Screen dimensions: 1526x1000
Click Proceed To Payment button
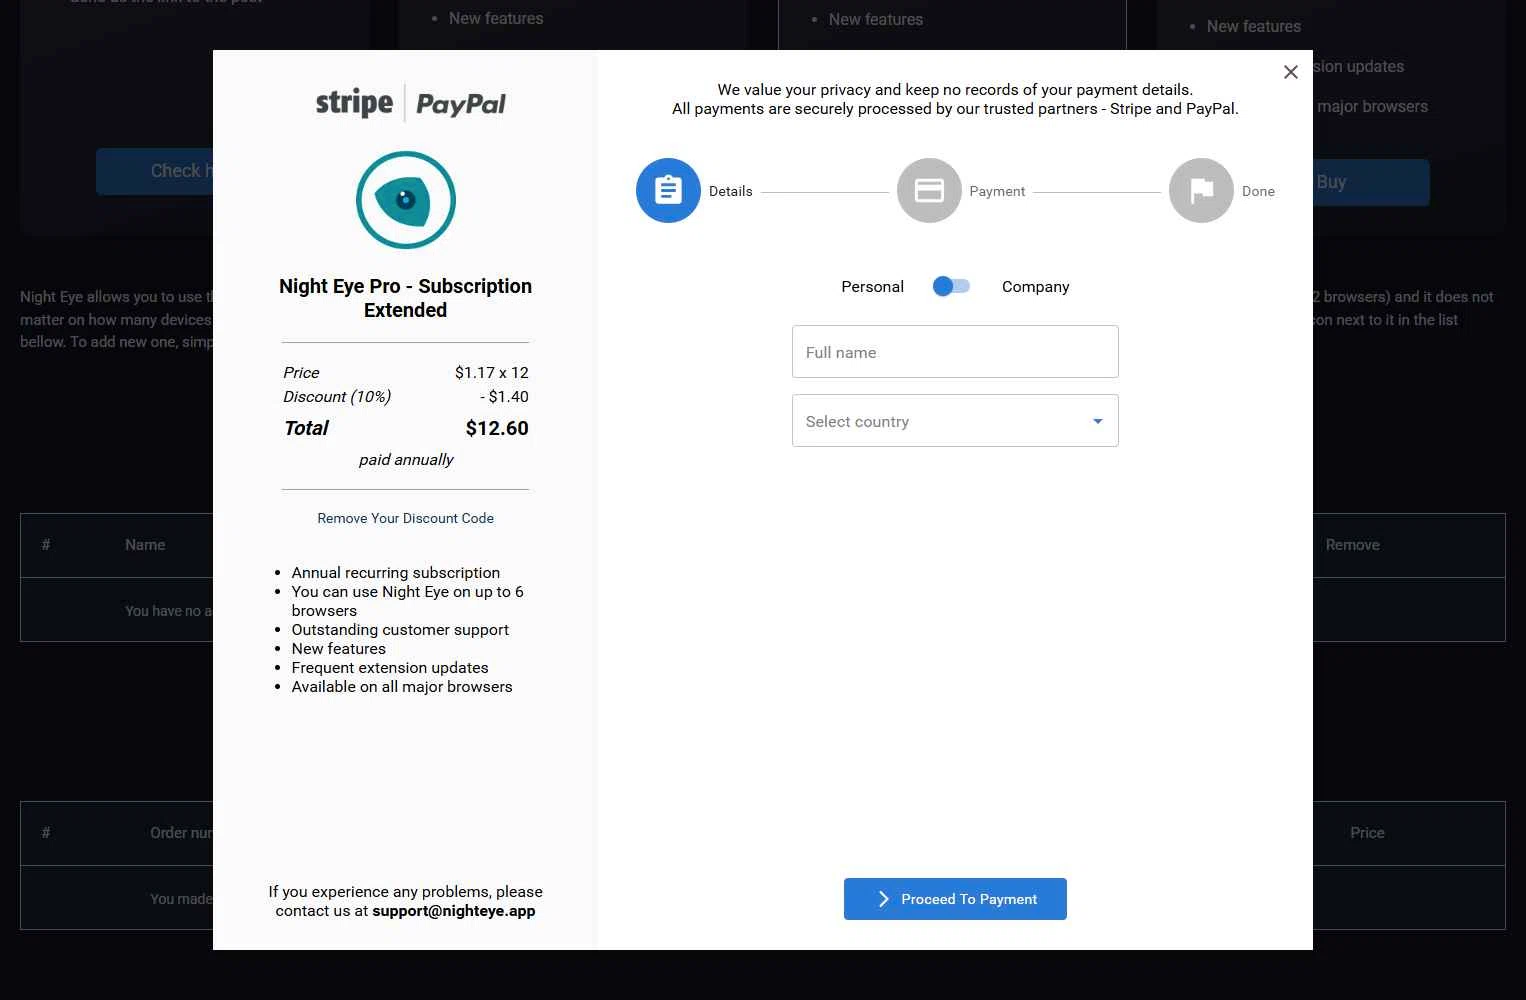pos(955,899)
